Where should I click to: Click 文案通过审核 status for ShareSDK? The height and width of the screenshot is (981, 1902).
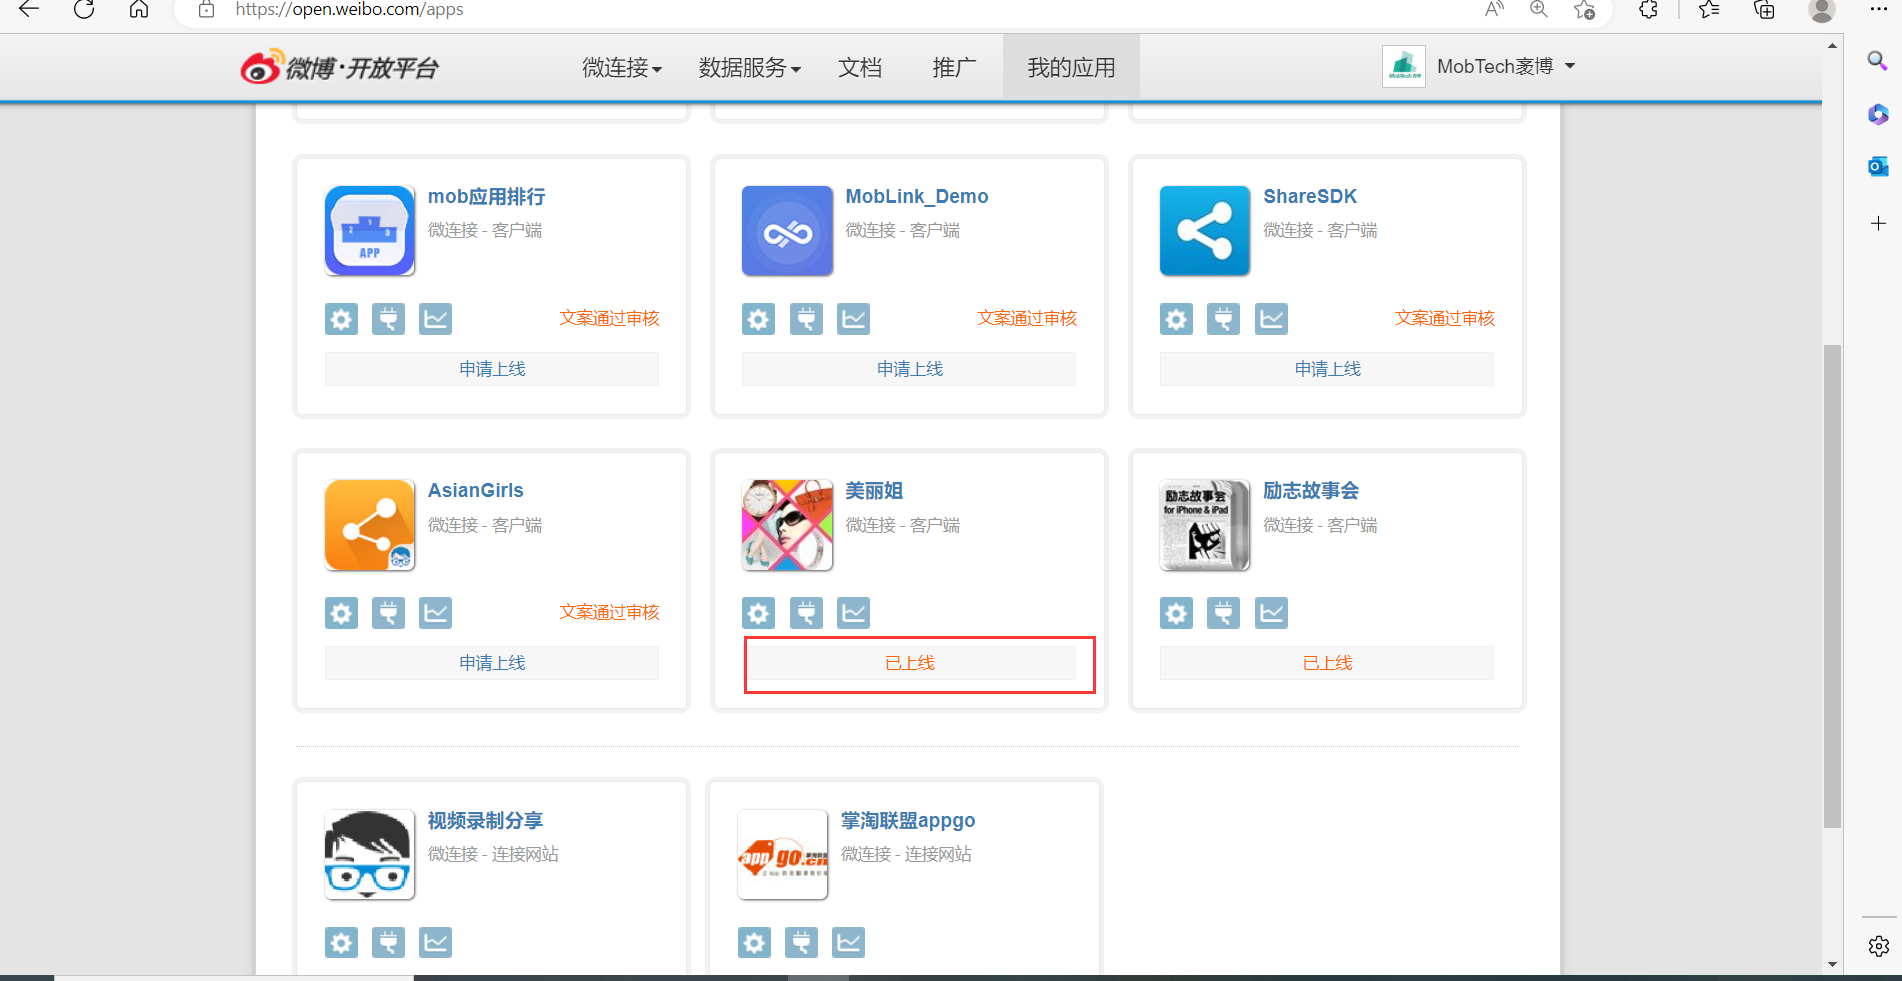pos(1445,318)
